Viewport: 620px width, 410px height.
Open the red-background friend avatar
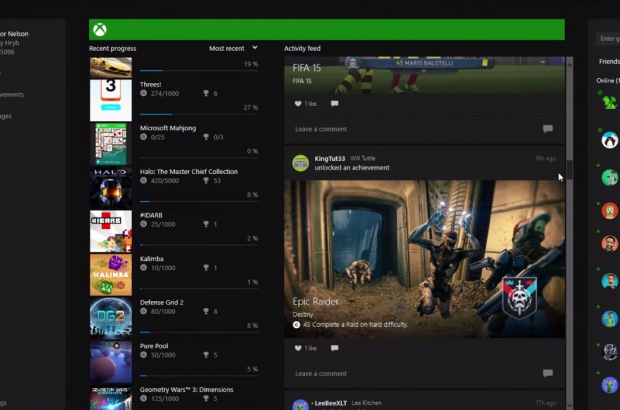pos(609,210)
